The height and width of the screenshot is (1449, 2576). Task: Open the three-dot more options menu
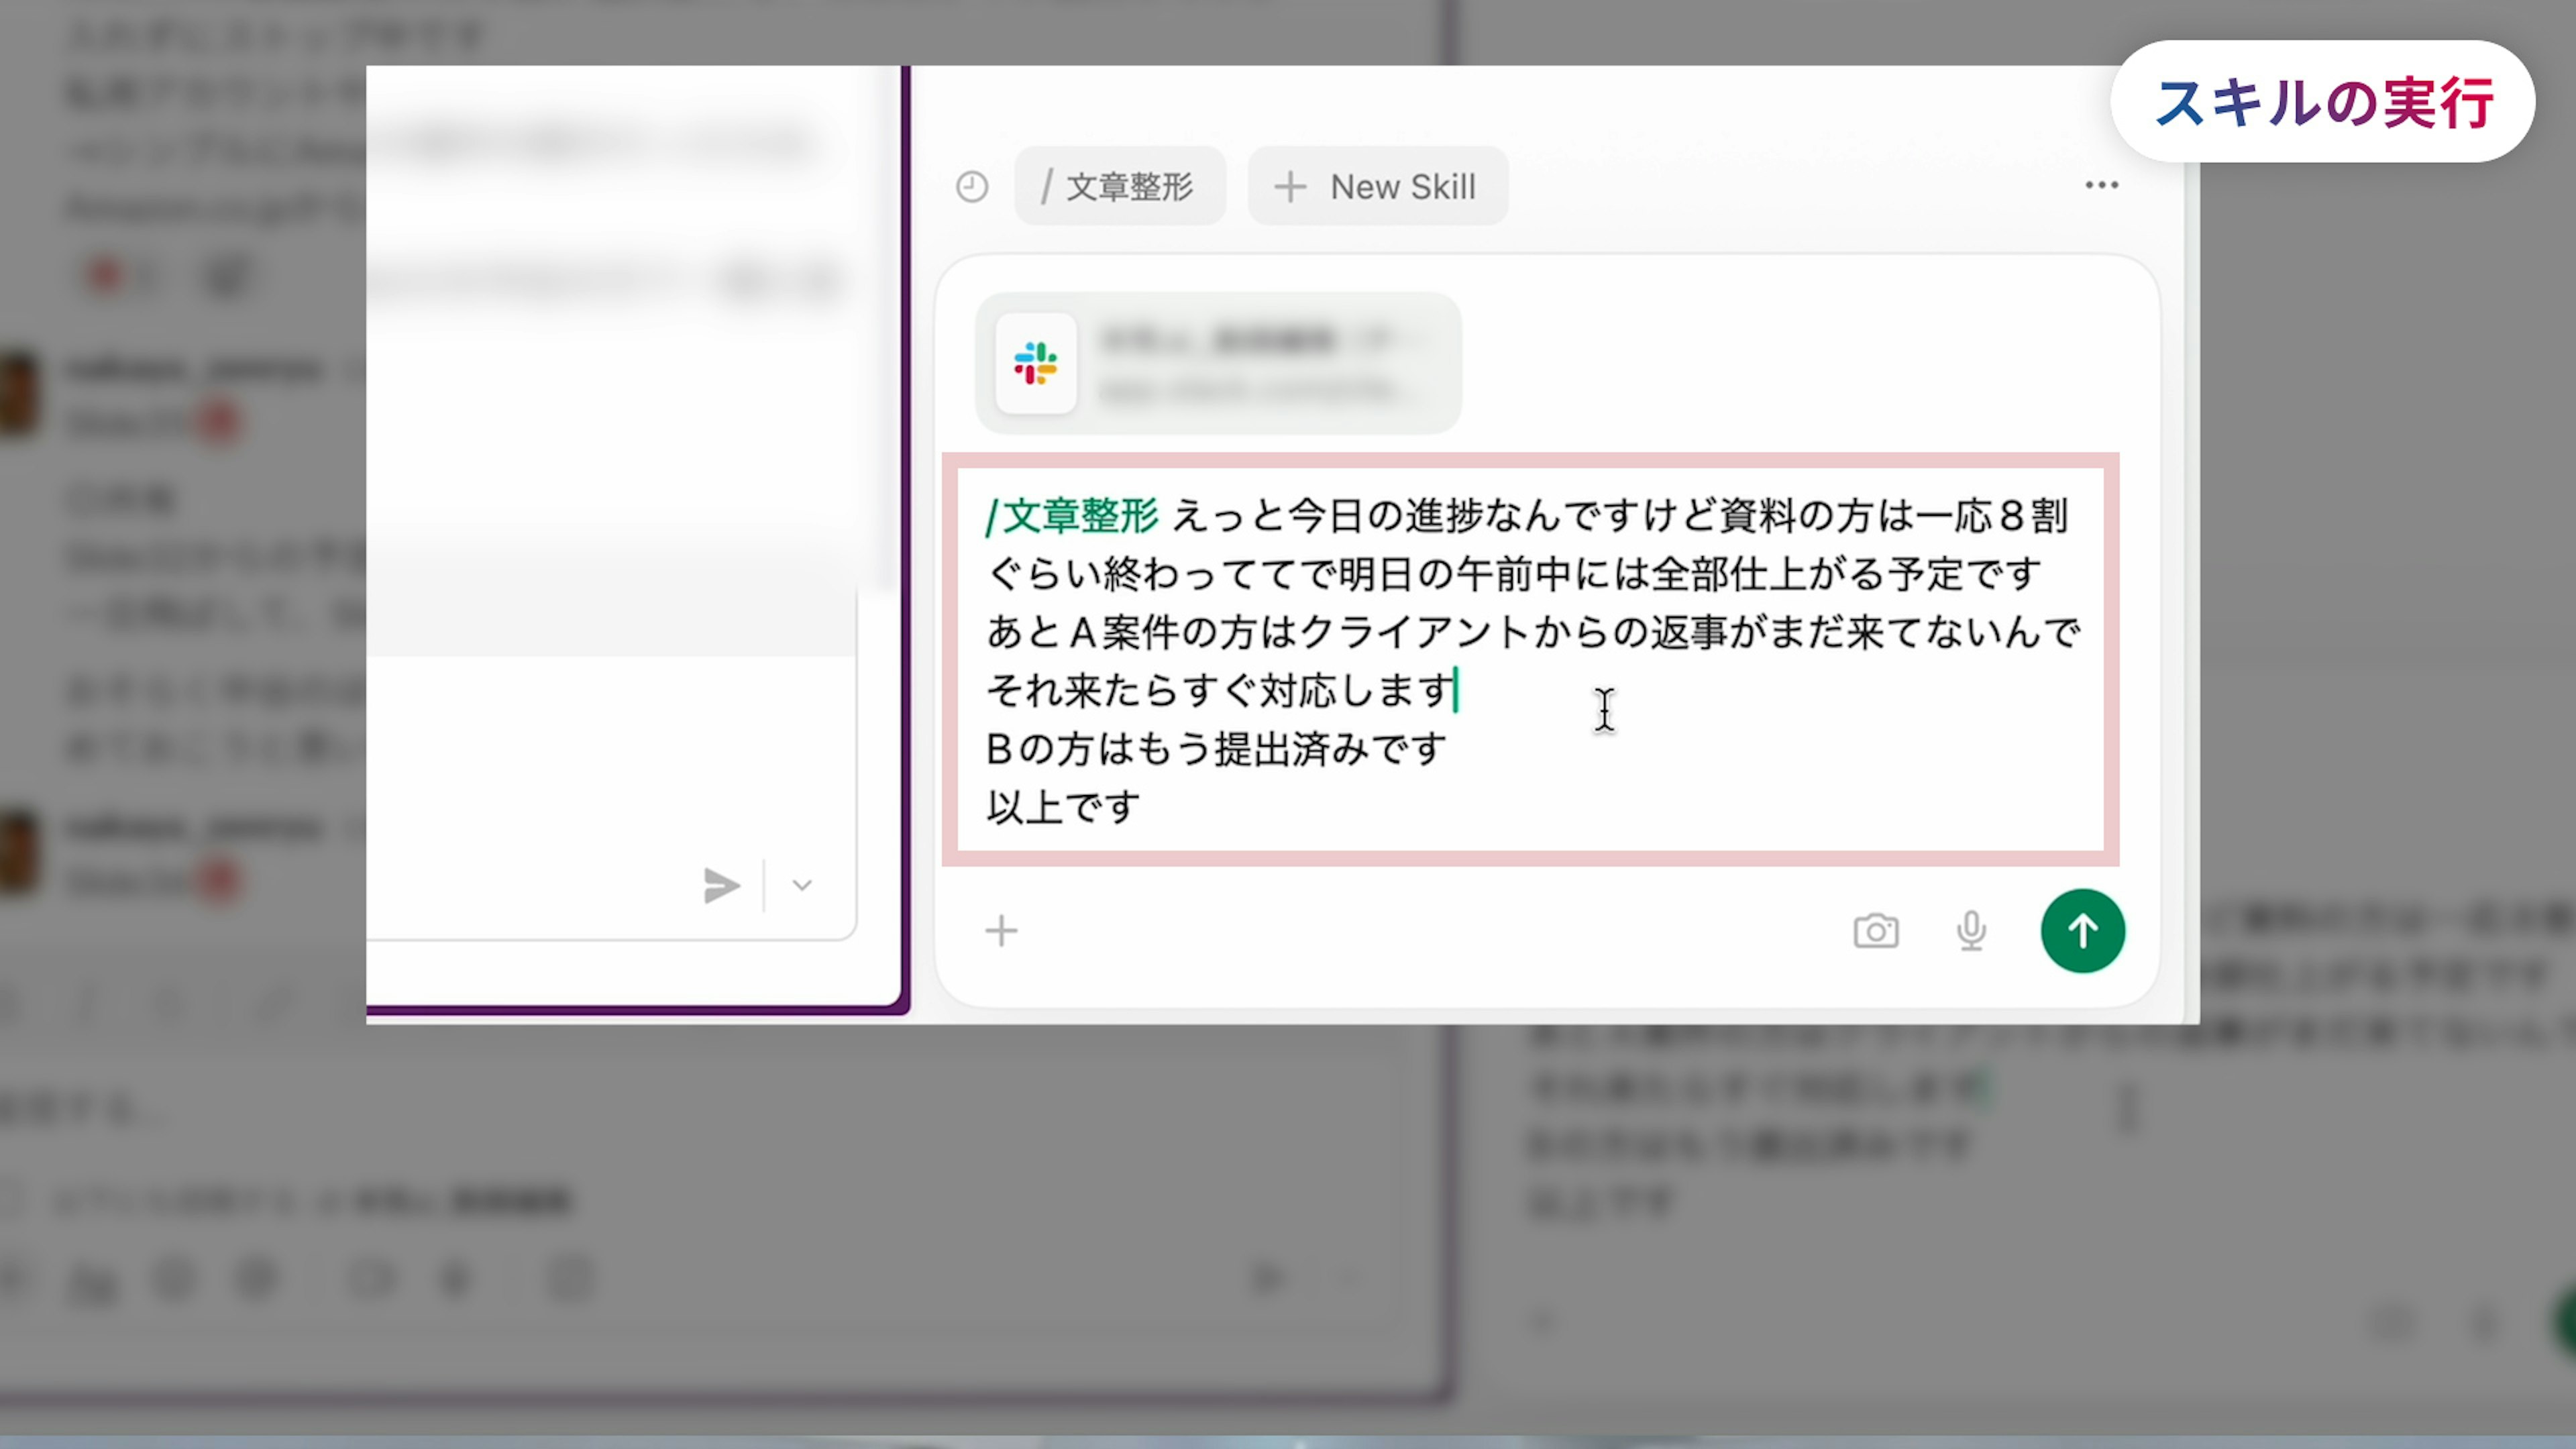pyautogui.click(x=2101, y=185)
